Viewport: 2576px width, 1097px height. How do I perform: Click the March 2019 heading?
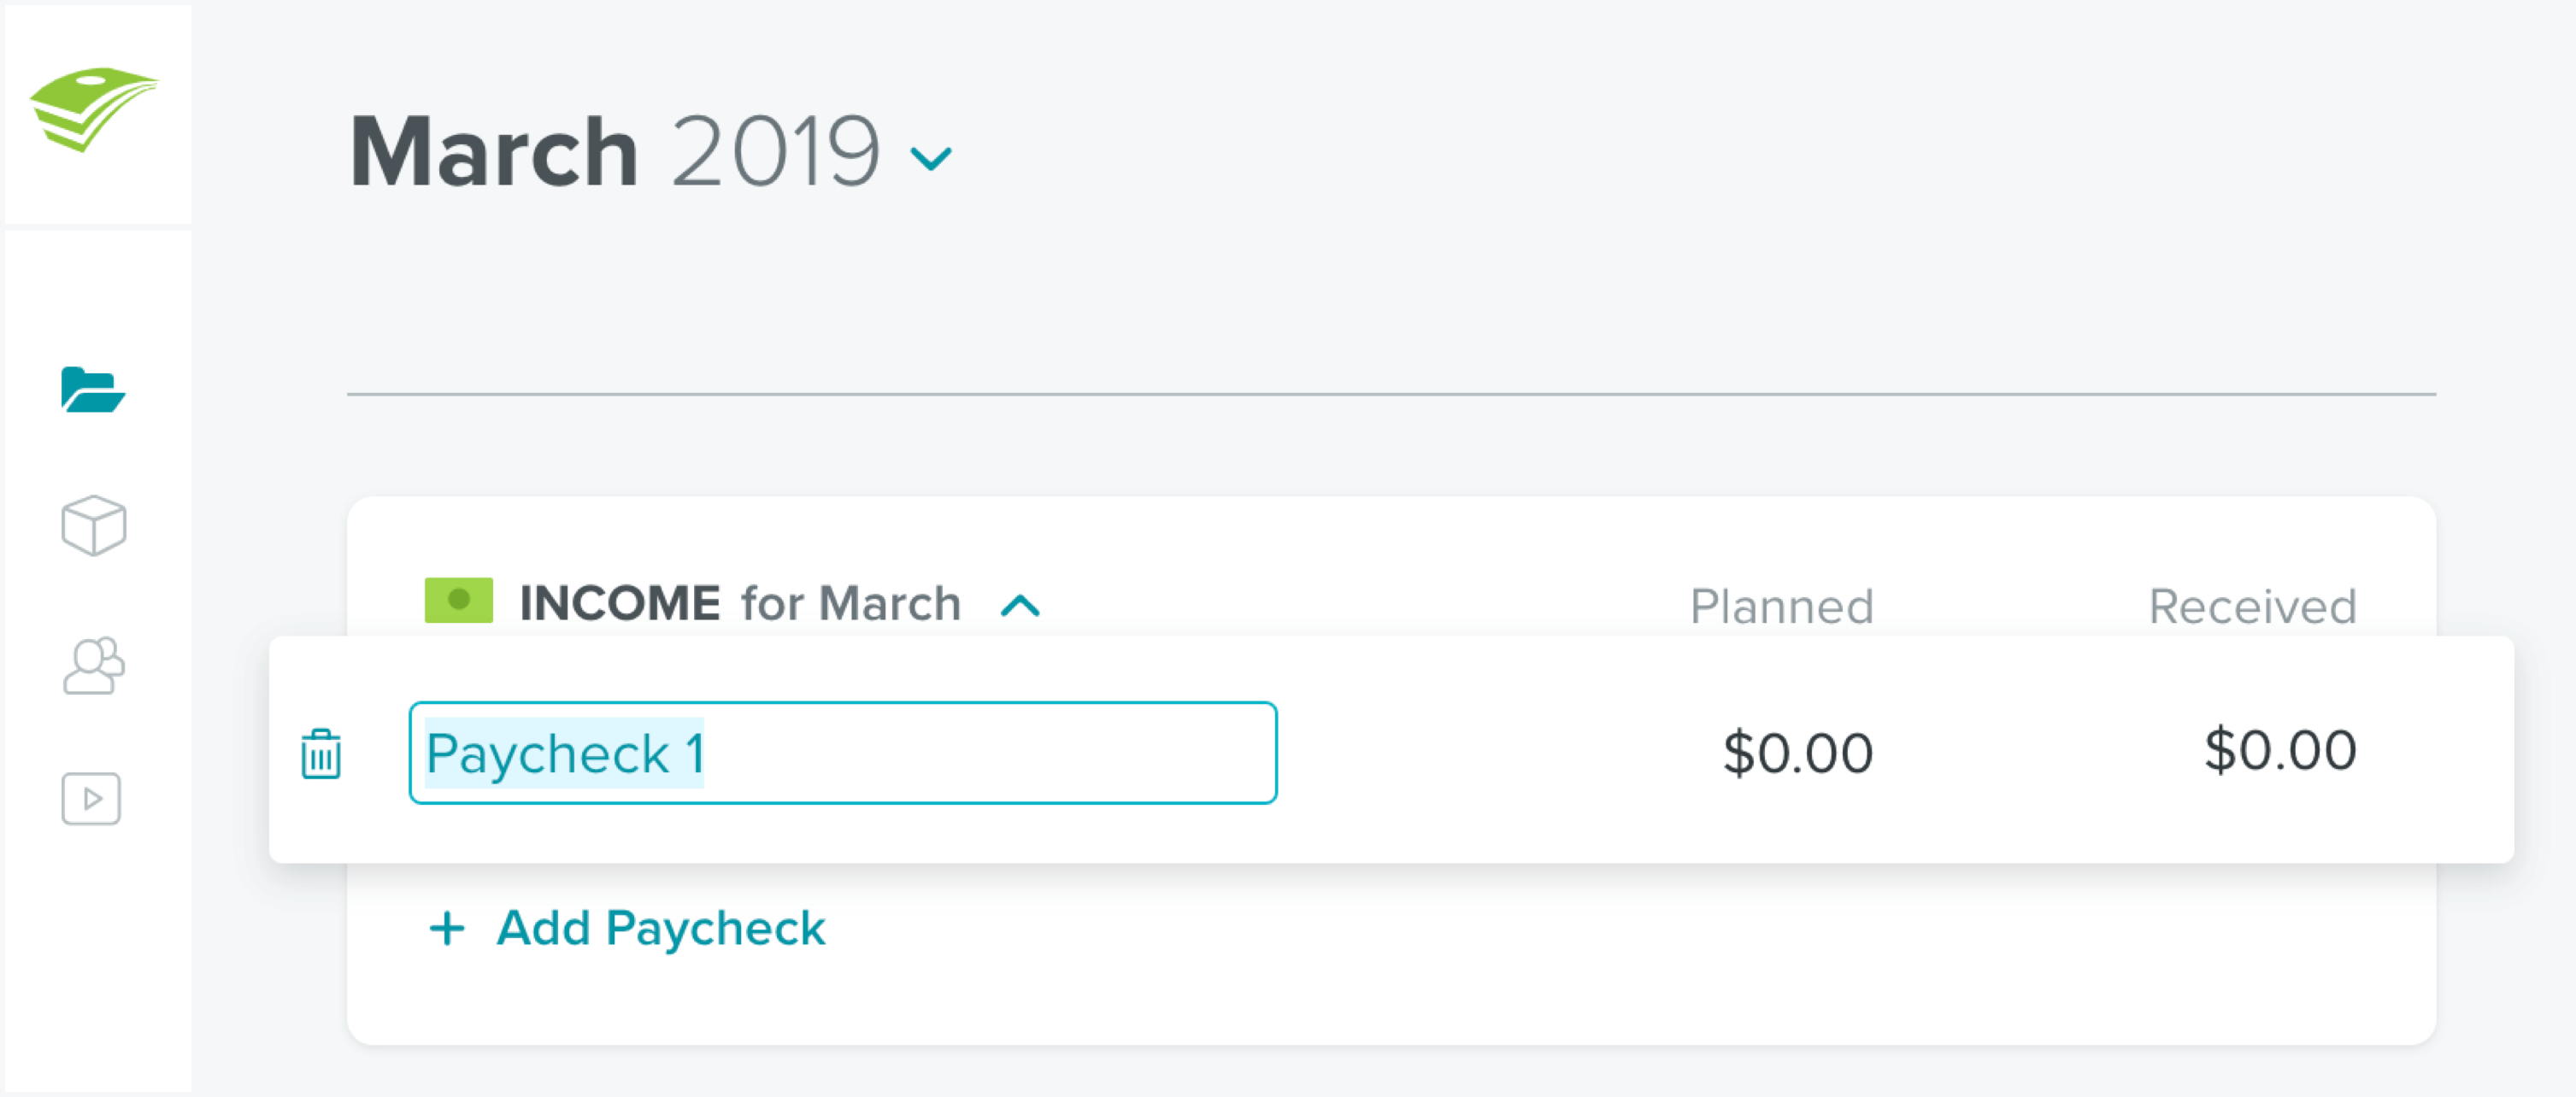614,151
